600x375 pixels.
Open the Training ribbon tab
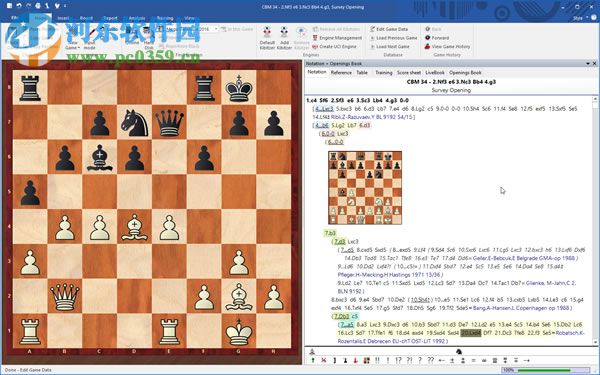(x=165, y=18)
